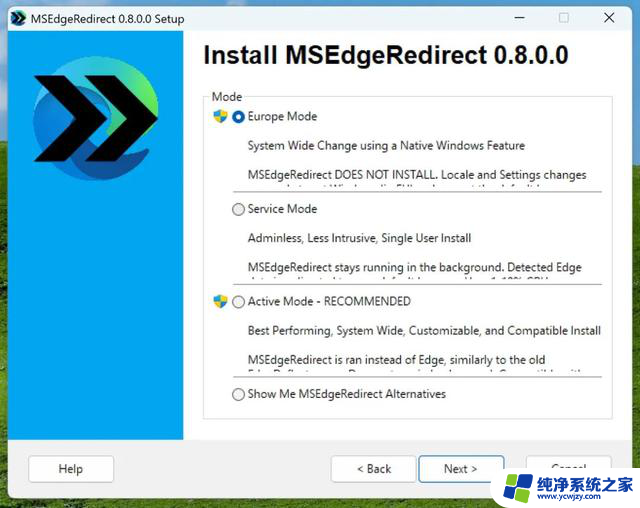Click the 'Mode' group label
The image size is (640, 508).
pos(227,97)
